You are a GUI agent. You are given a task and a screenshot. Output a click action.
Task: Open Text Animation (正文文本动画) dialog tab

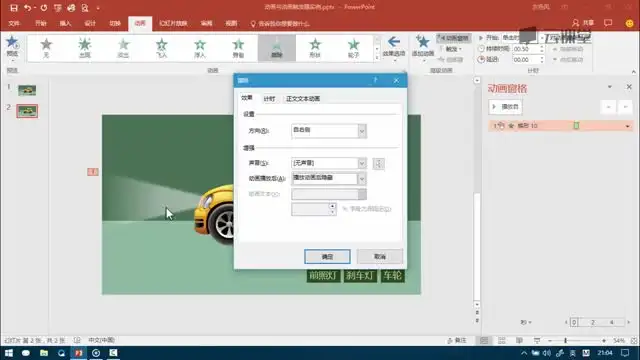pyautogui.click(x=303, y=99)
